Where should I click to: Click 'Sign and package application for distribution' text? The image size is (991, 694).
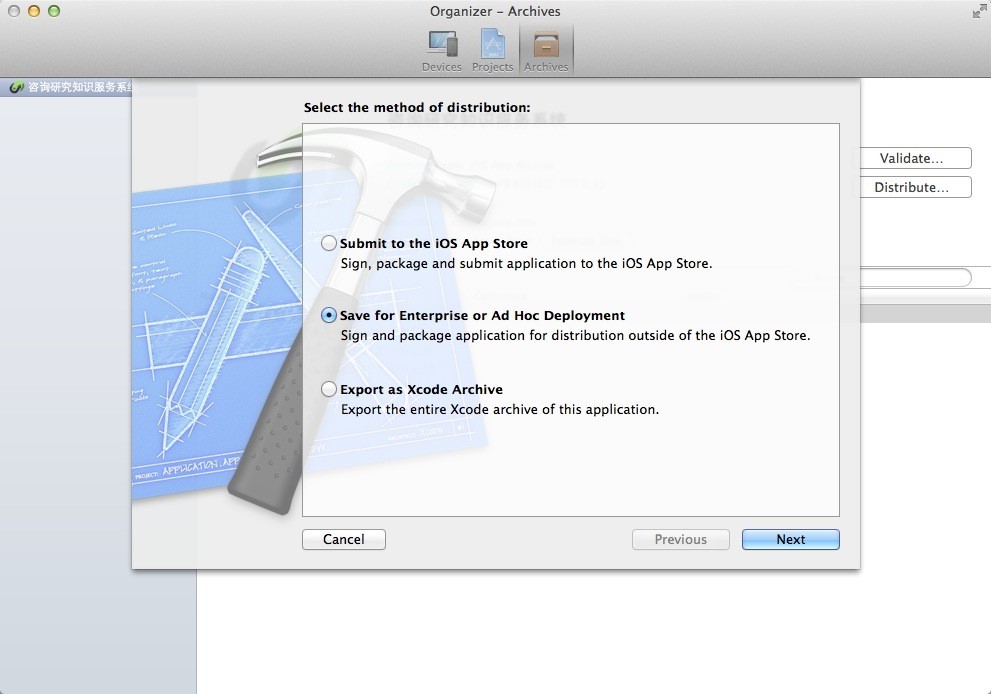575,336
